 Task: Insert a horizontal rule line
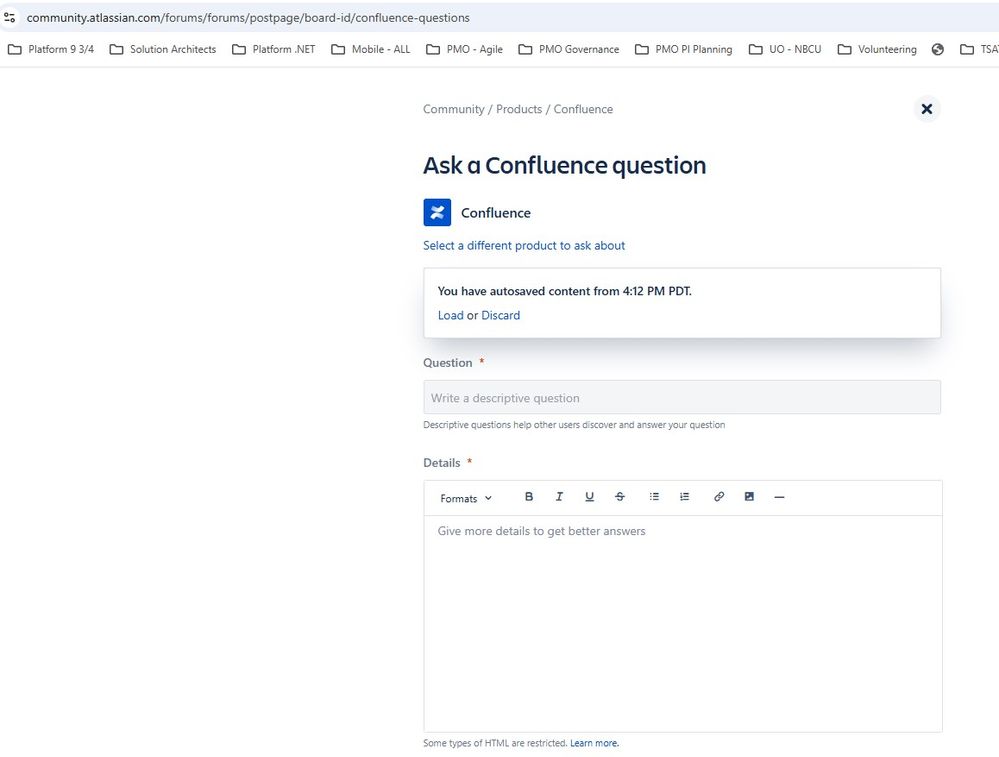click(779, 497)
